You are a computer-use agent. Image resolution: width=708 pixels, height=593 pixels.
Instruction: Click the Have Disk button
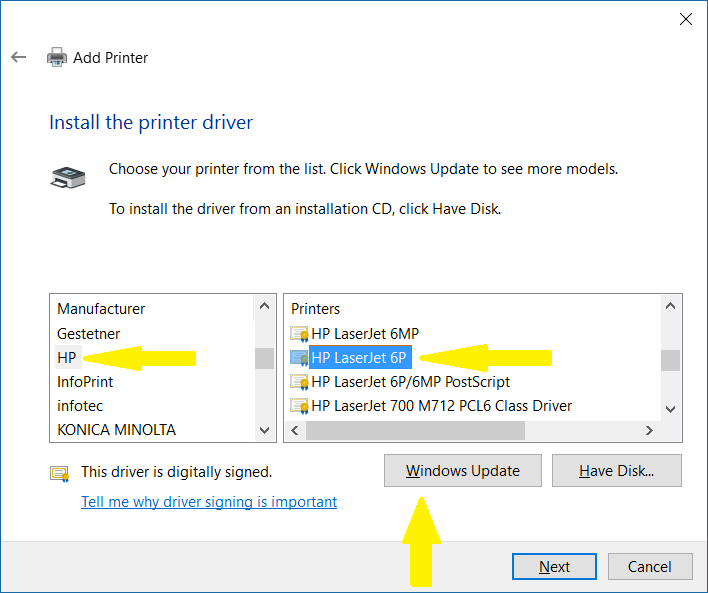click(x=617, y=471)
